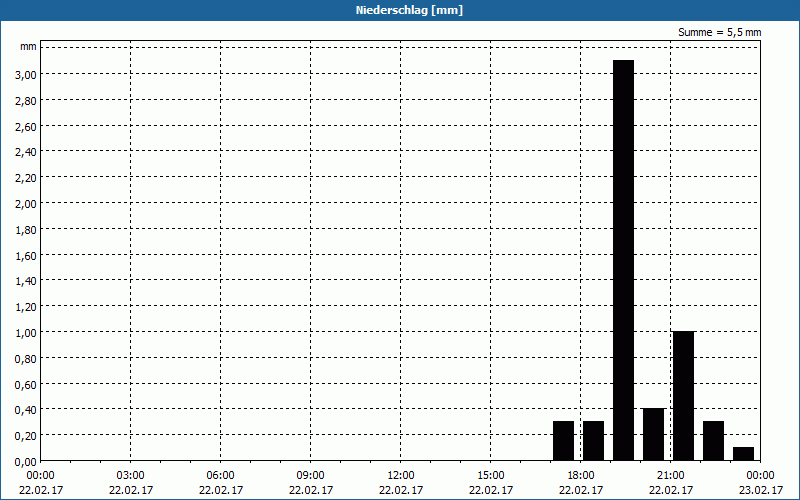The width and height of the screenshot is (800, 500).
Task: Click the "22.02.17" date under 18:00
Action: coord(581,490)
